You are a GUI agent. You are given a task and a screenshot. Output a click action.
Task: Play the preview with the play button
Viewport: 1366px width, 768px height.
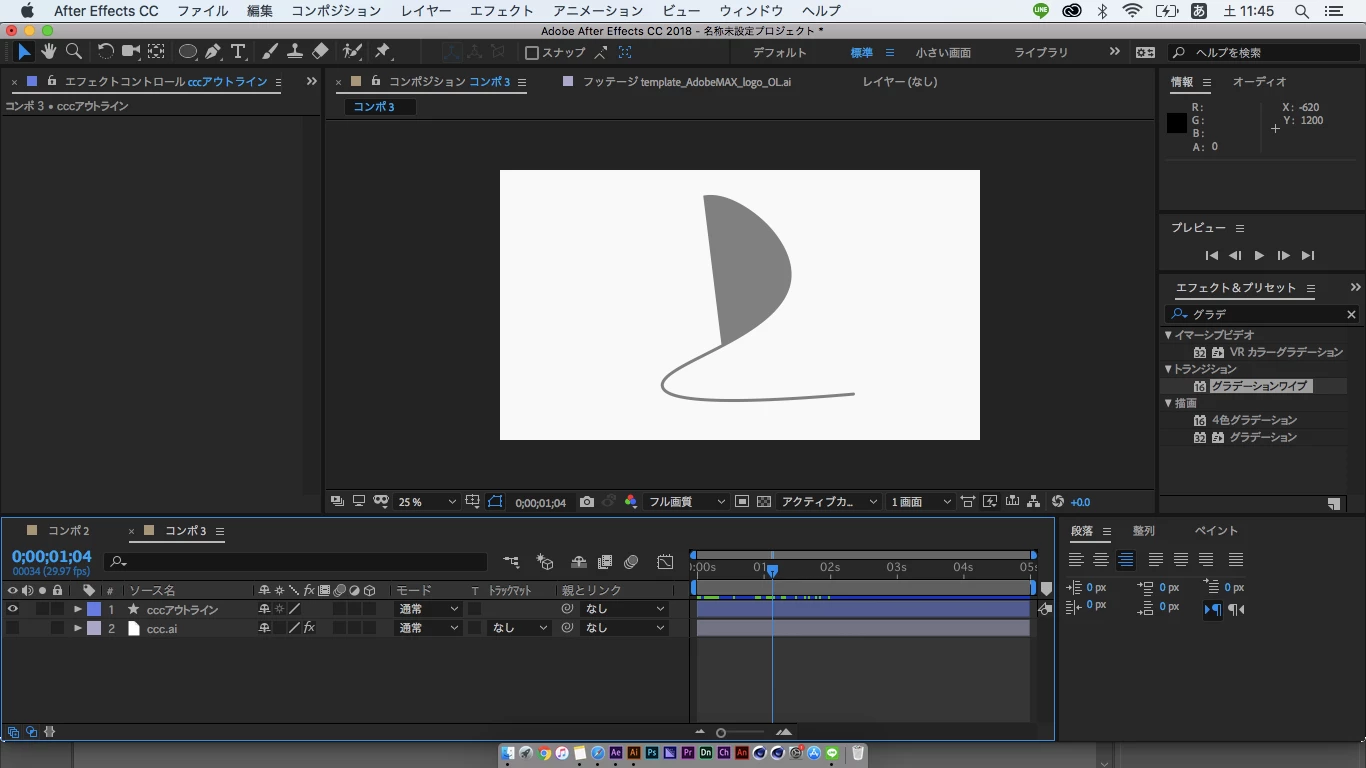coord(1259,256)
